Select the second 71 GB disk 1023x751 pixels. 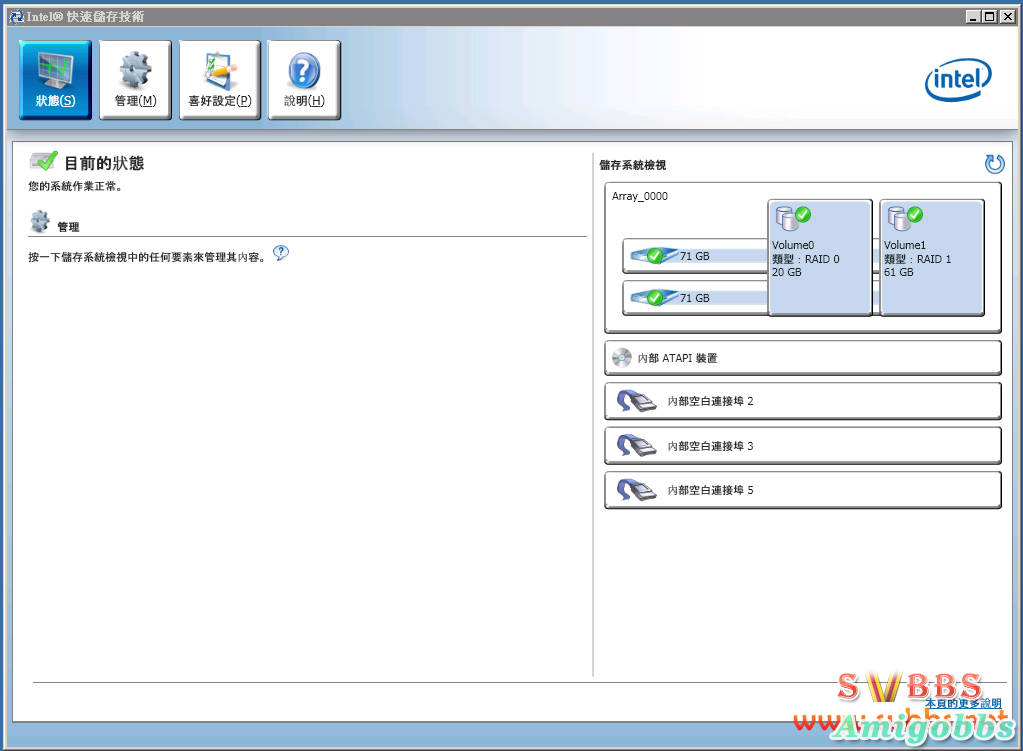693,298
